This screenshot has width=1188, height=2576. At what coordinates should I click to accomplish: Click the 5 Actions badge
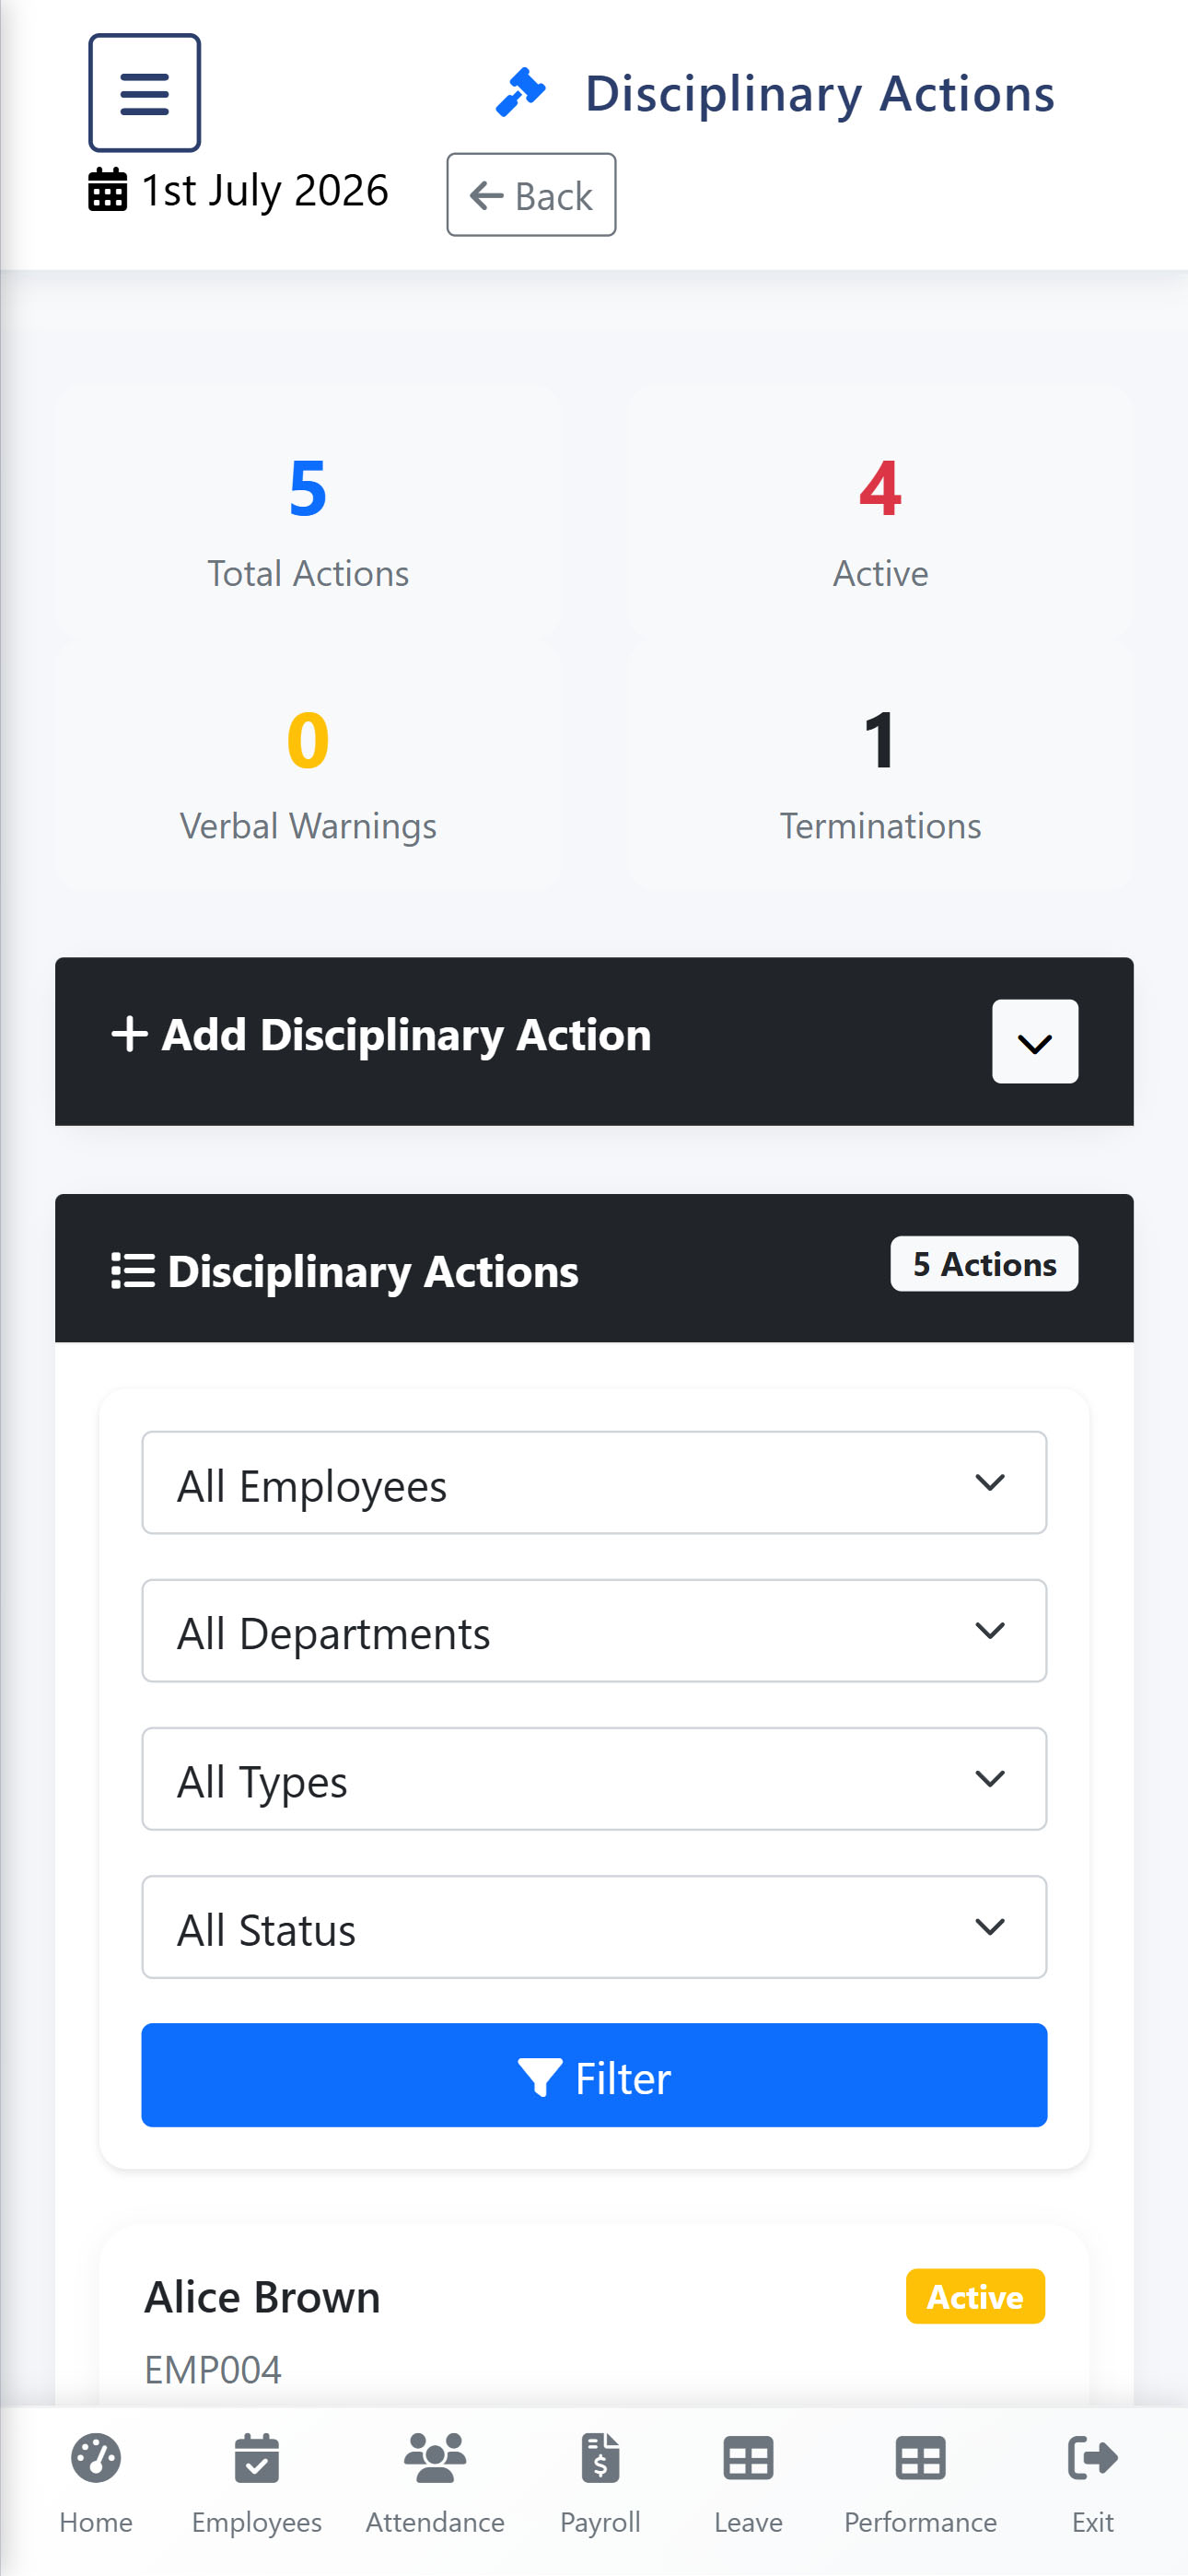[984, 1264]
